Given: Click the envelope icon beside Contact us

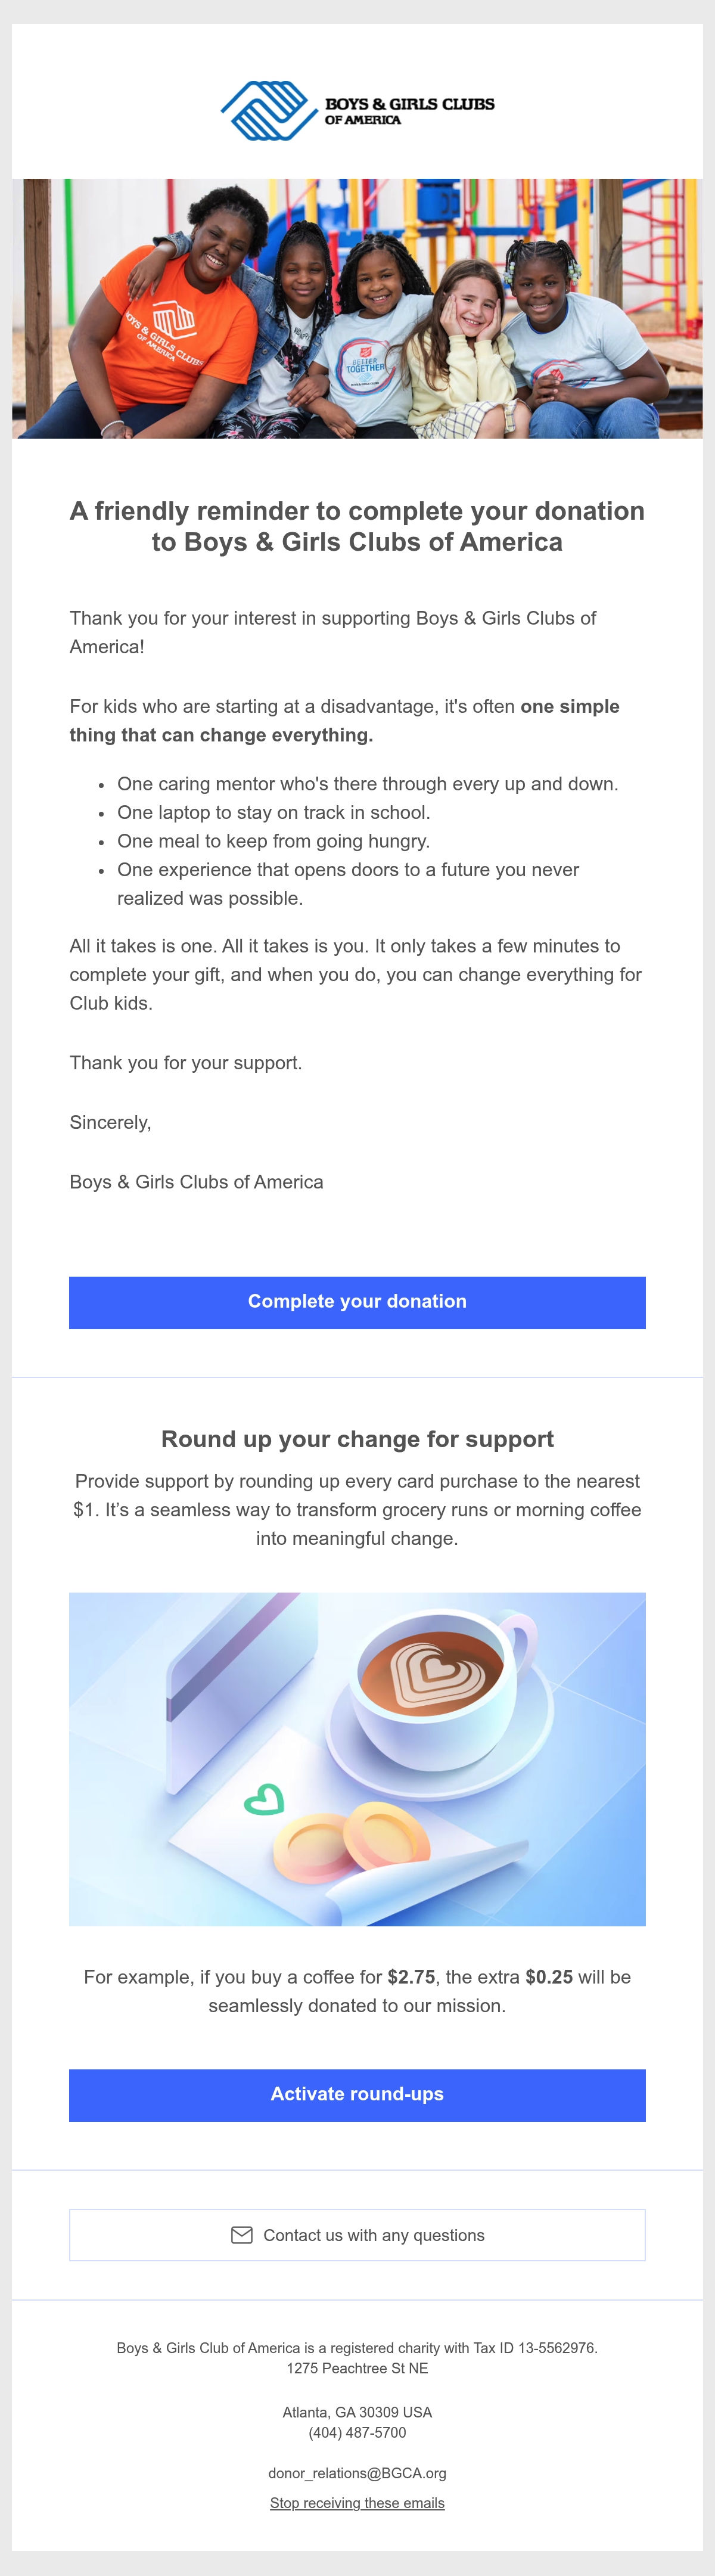Looking at the screenshot, I should click(x=242, y=2235).
